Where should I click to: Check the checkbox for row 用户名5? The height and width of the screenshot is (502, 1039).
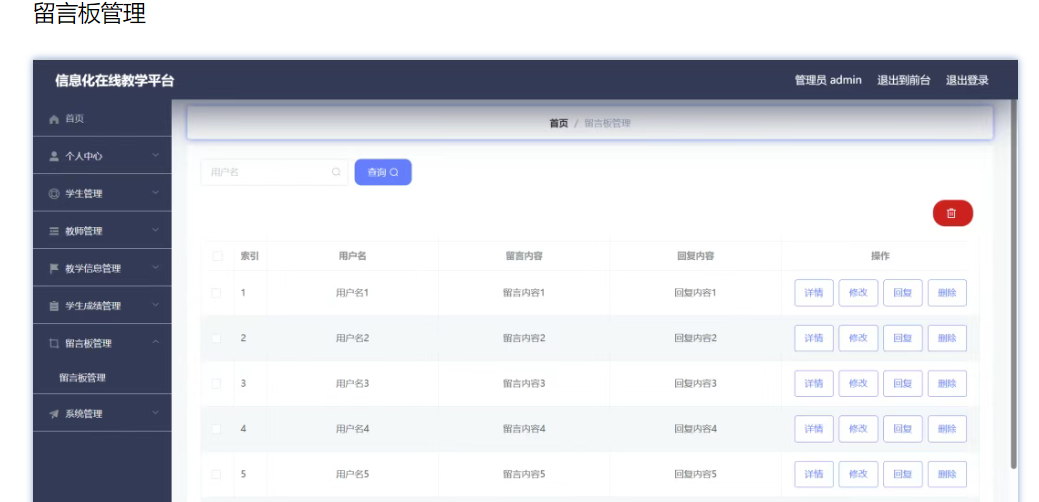tap(216, 474)
